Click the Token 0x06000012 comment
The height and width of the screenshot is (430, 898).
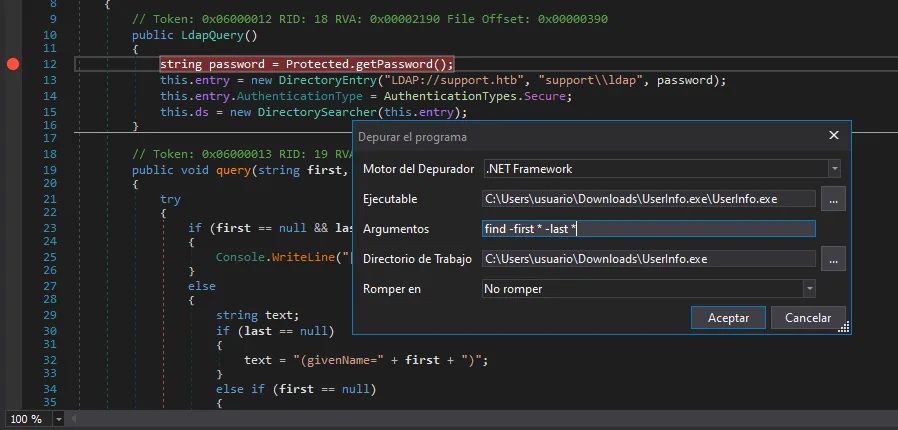point(370,19)
